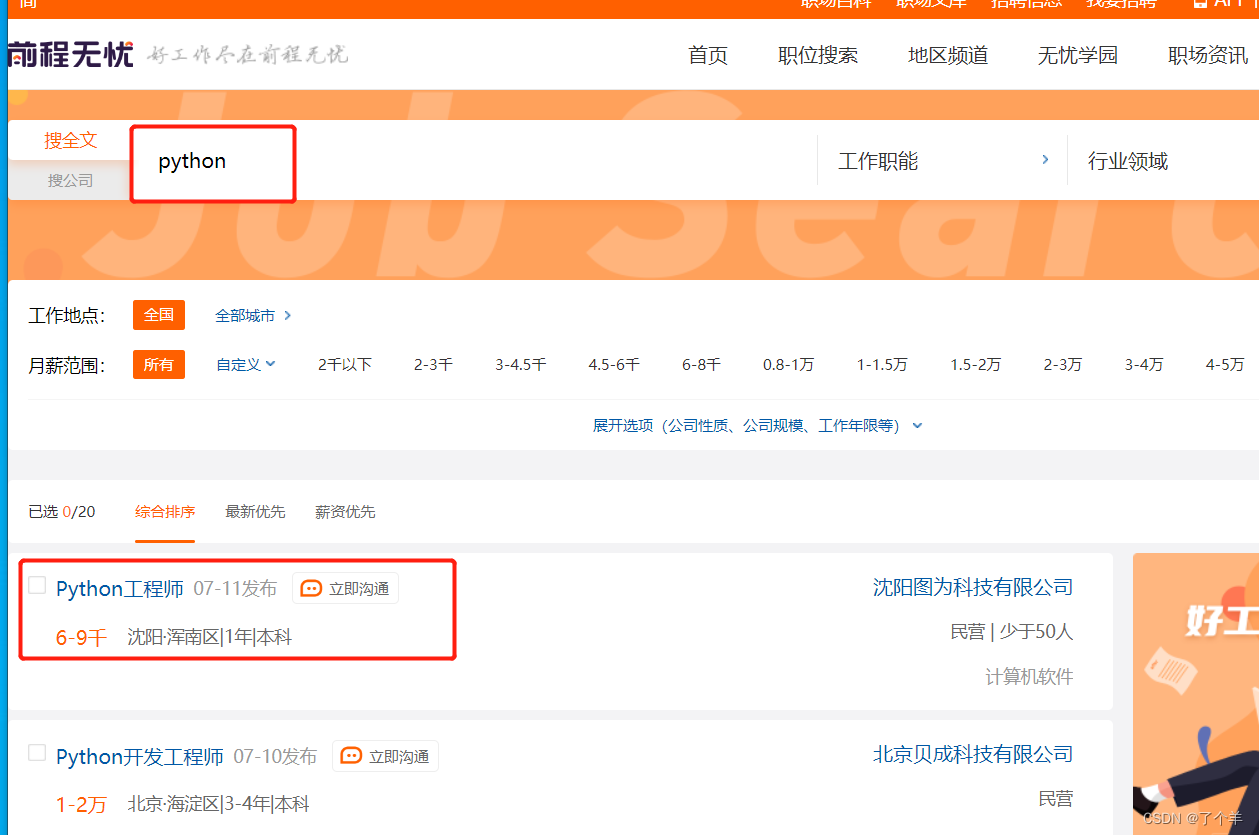Viewport: 1259px width, 835px height.
Task: Expand the 工作职能 selector
Action: (943, 161)
